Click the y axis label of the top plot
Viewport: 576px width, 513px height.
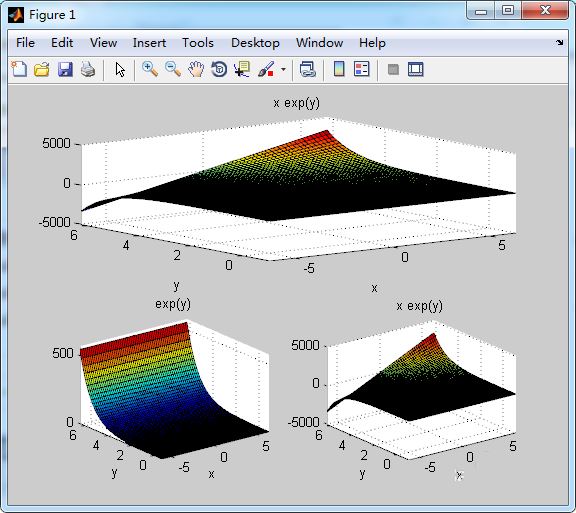coord(176,285)
